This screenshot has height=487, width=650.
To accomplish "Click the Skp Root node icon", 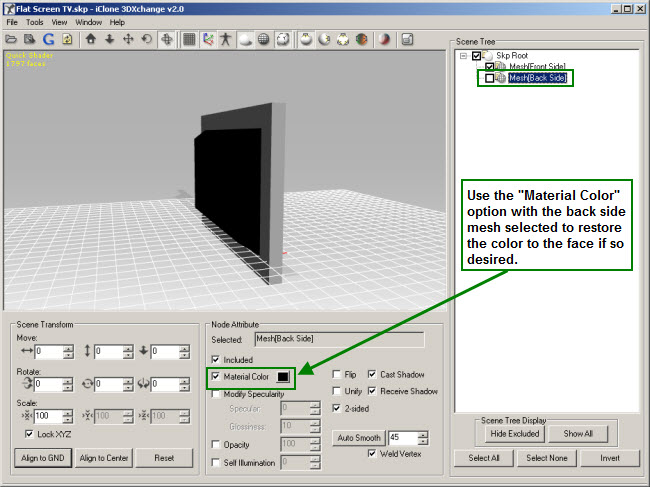I will 488,56.
